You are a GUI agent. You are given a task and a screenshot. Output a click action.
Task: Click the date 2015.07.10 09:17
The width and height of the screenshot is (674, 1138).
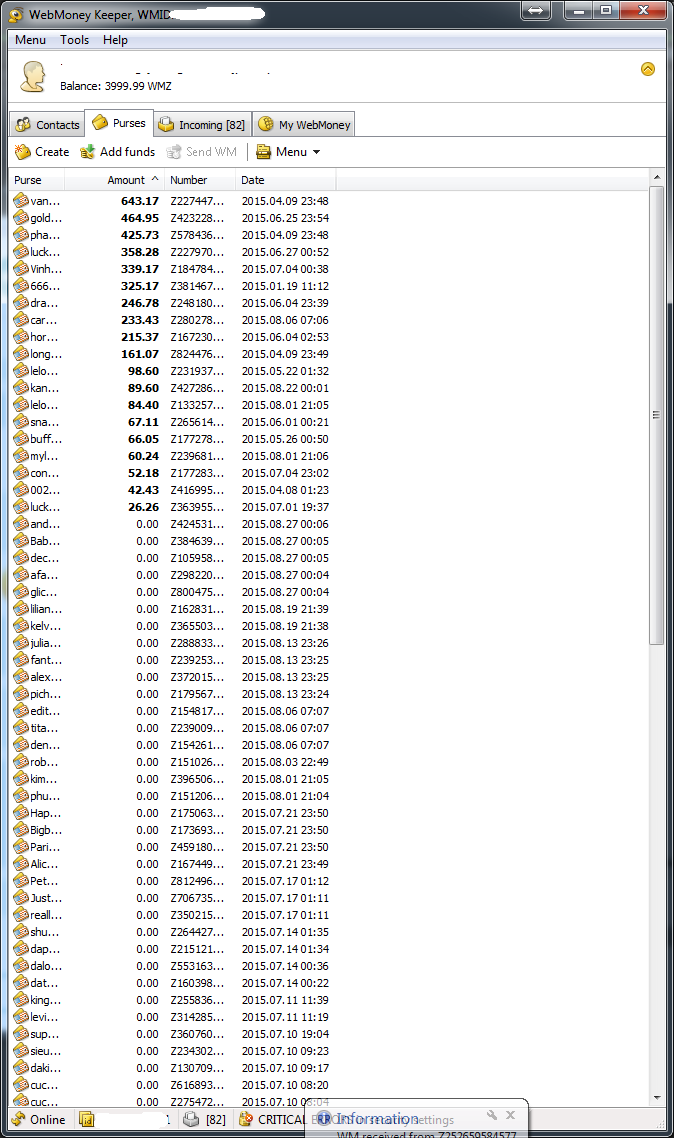(x=285, y=1068)
